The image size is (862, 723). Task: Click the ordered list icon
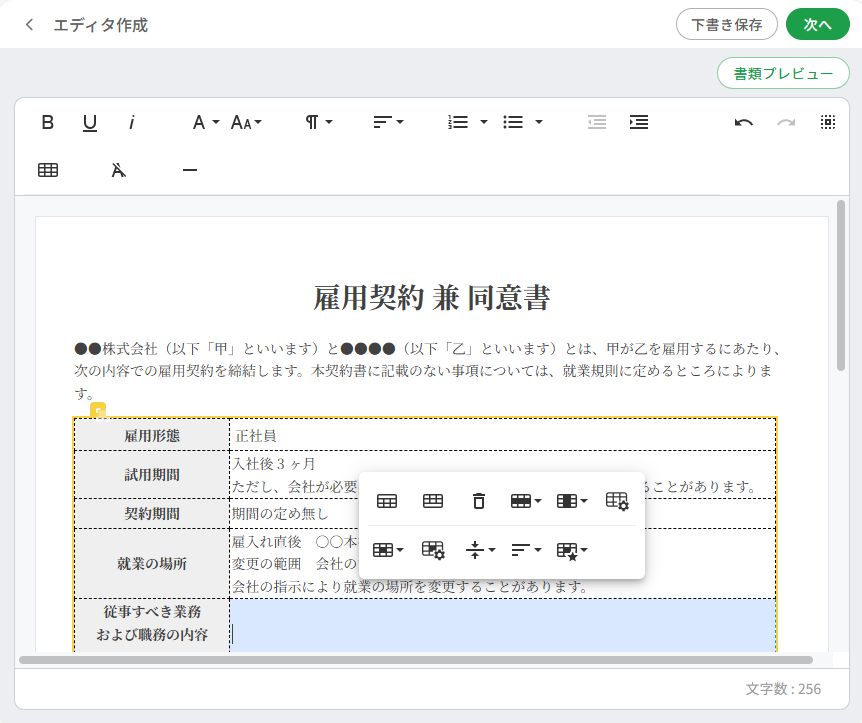click(458, 122)
